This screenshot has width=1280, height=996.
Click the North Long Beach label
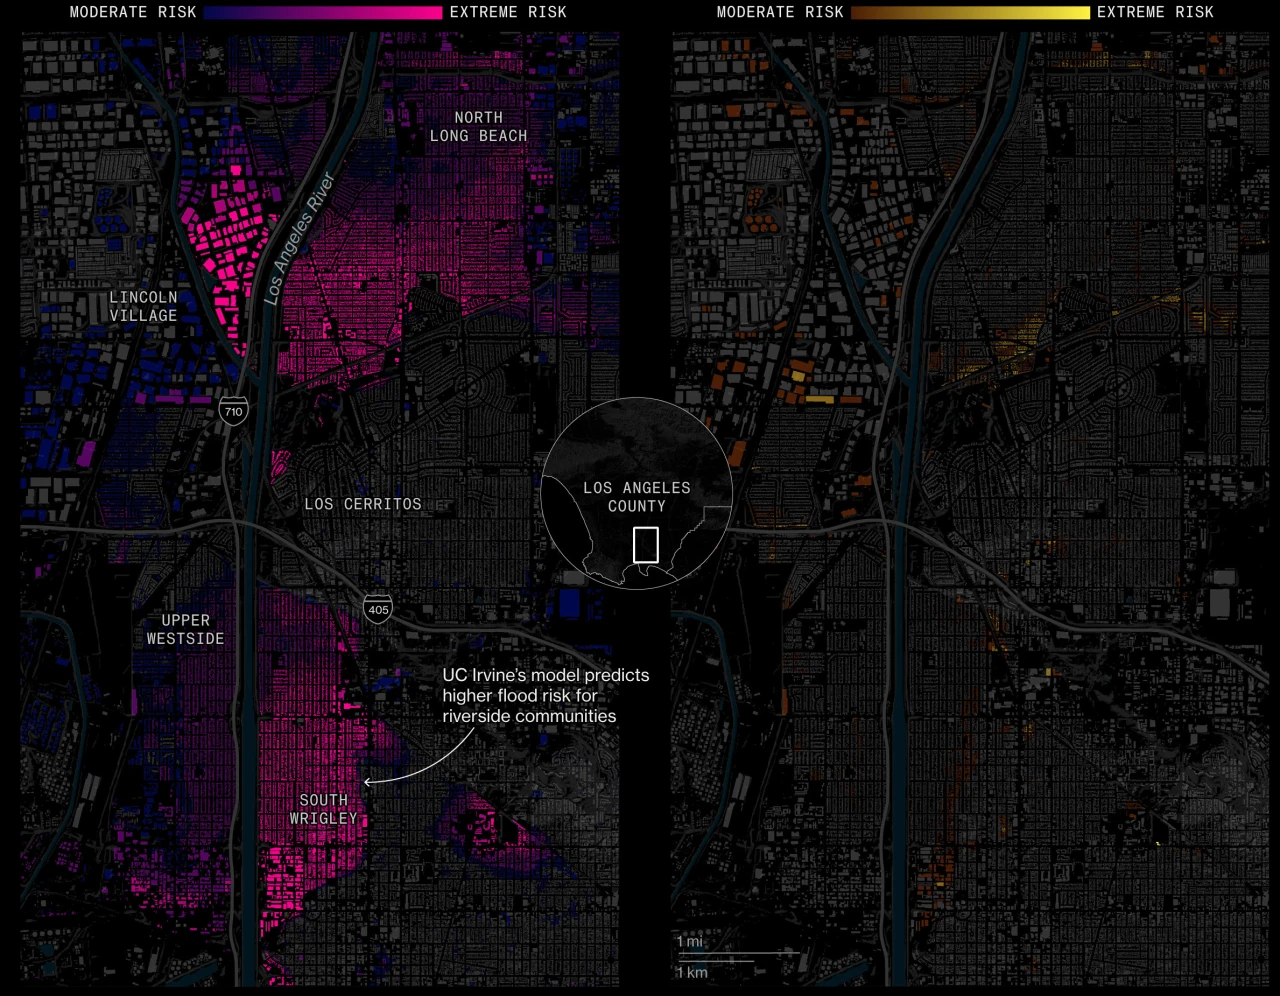(478, 126)
